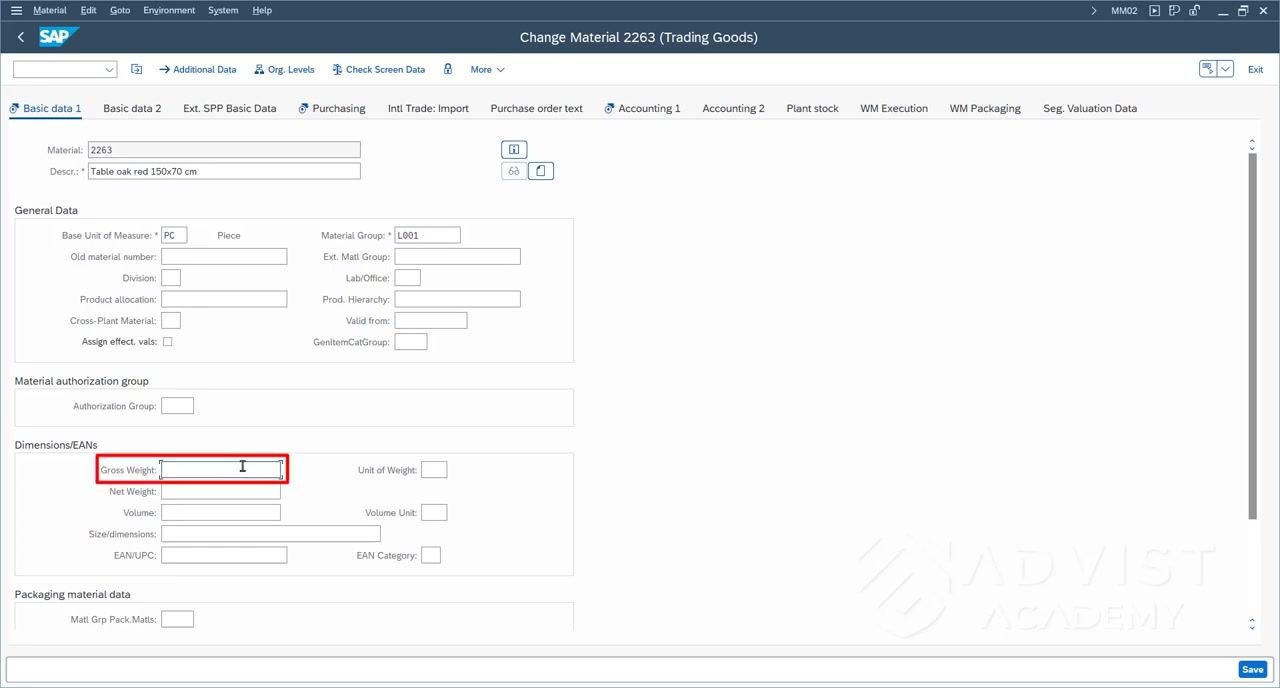Open the command field dropdown
This screenshot has width=1280, height=688.
coord(109,70)
